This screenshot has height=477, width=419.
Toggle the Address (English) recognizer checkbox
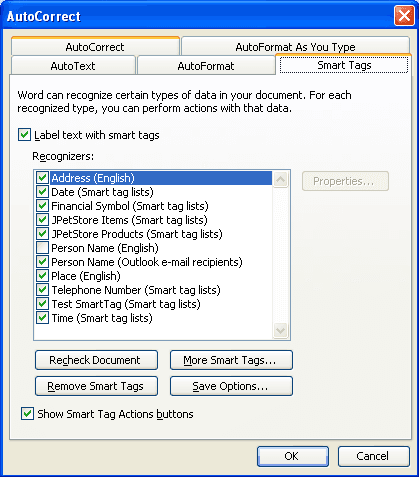pos(42,178)
